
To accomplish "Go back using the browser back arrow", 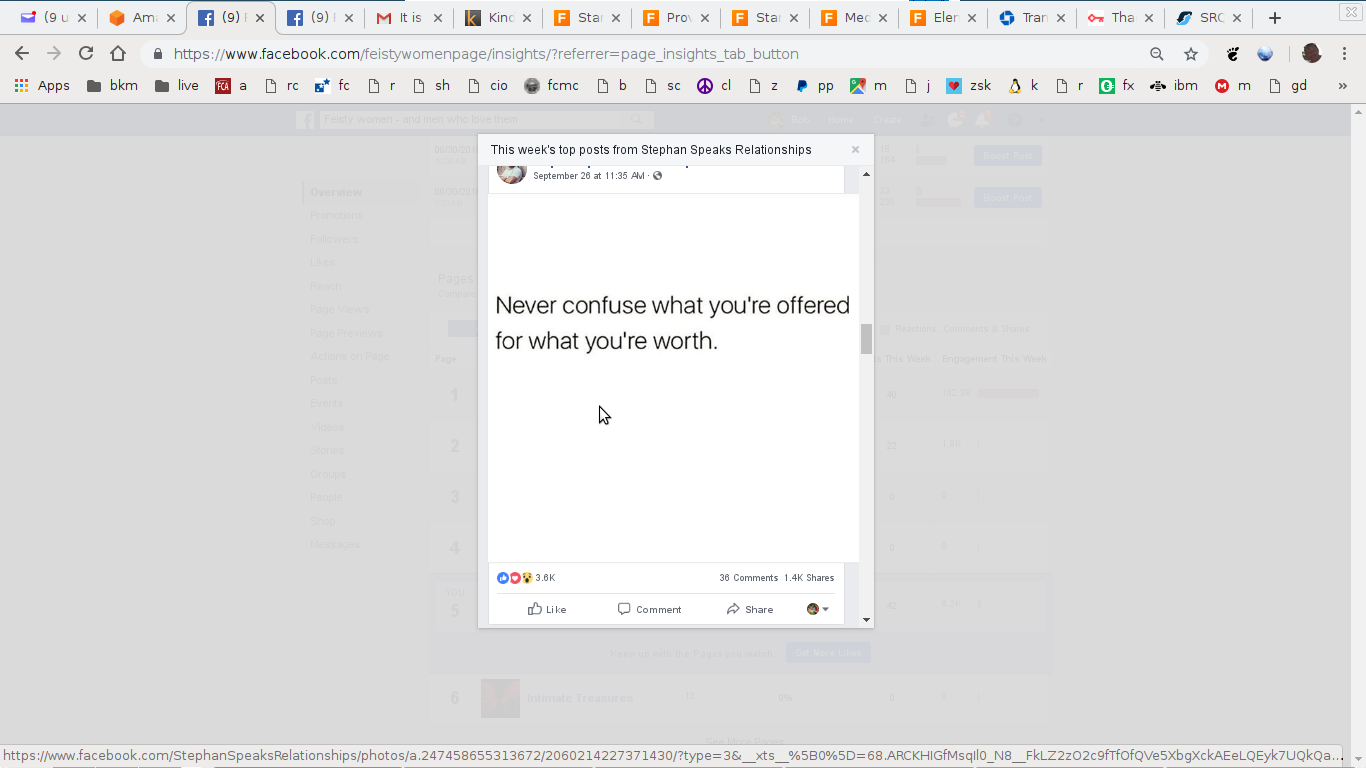I will (x=22, y=54).
